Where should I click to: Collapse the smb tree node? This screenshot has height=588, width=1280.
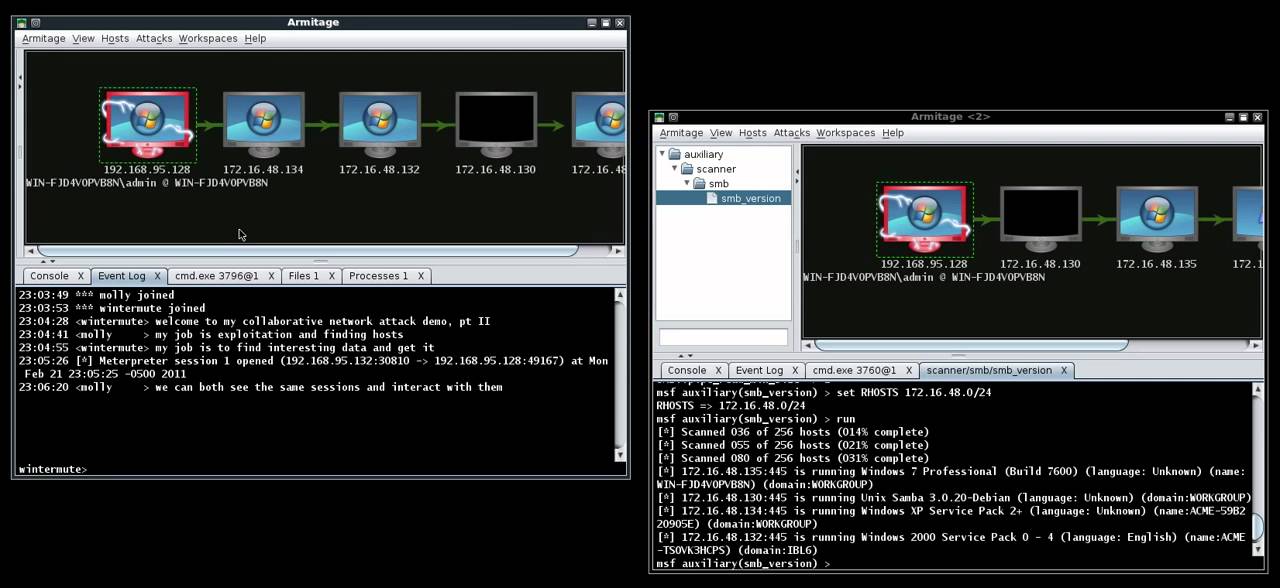pos(687,184)
